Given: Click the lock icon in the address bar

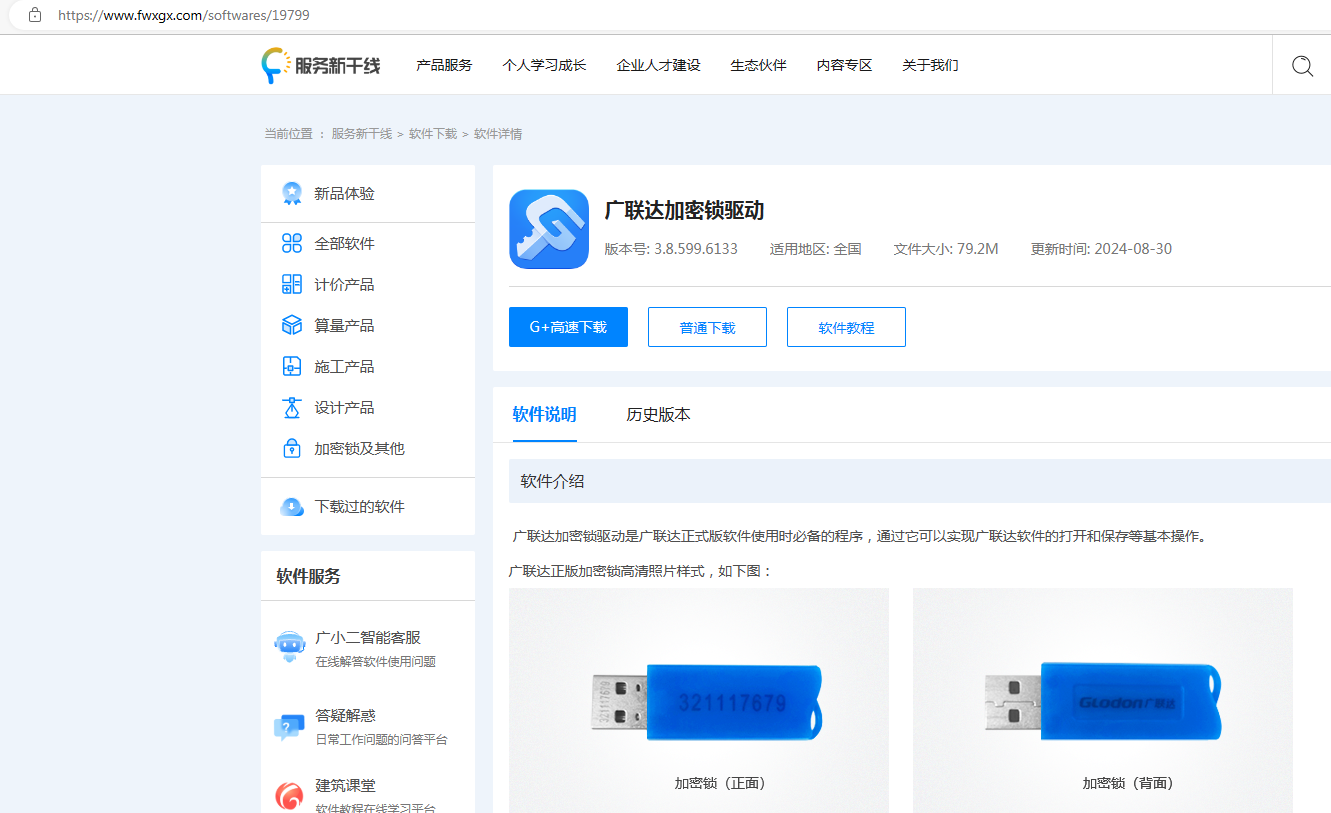Looking at the screenshot, I should pyautogui.click(x=35, y=15).
